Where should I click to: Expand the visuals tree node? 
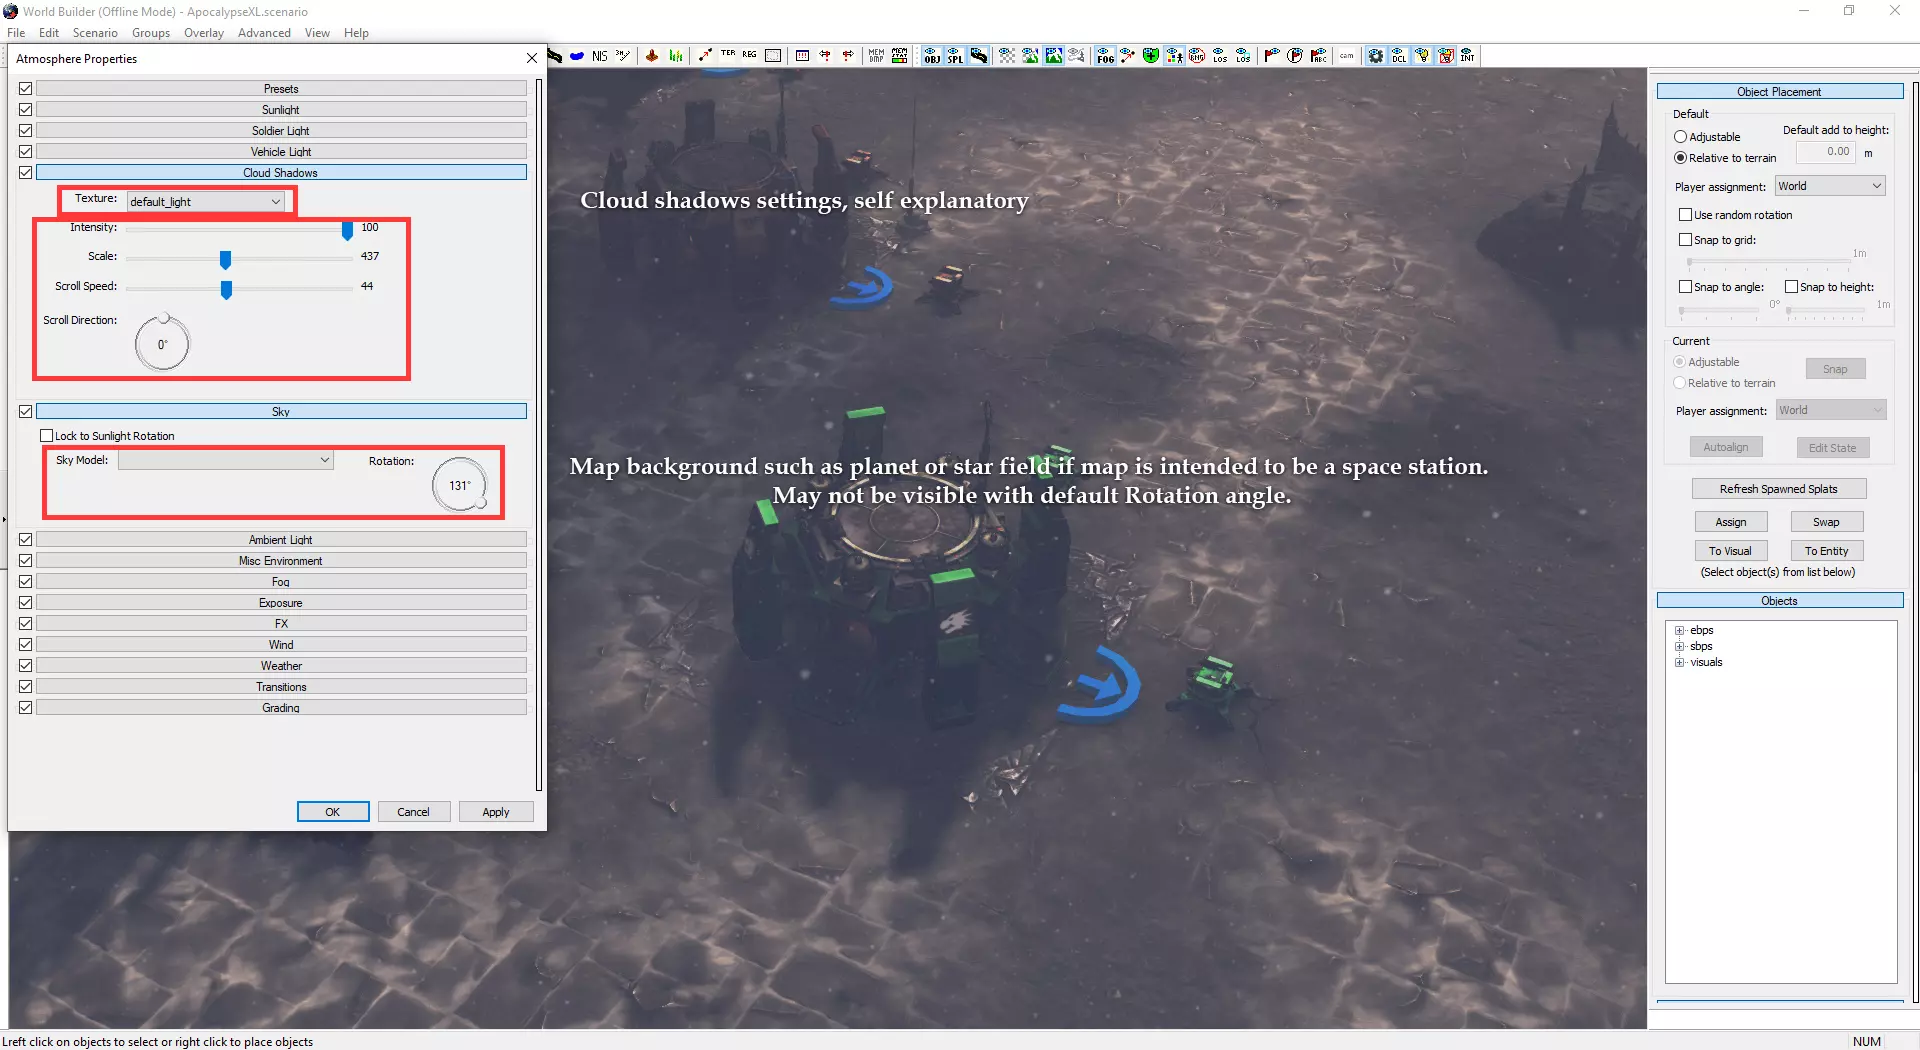(1680, 663)
